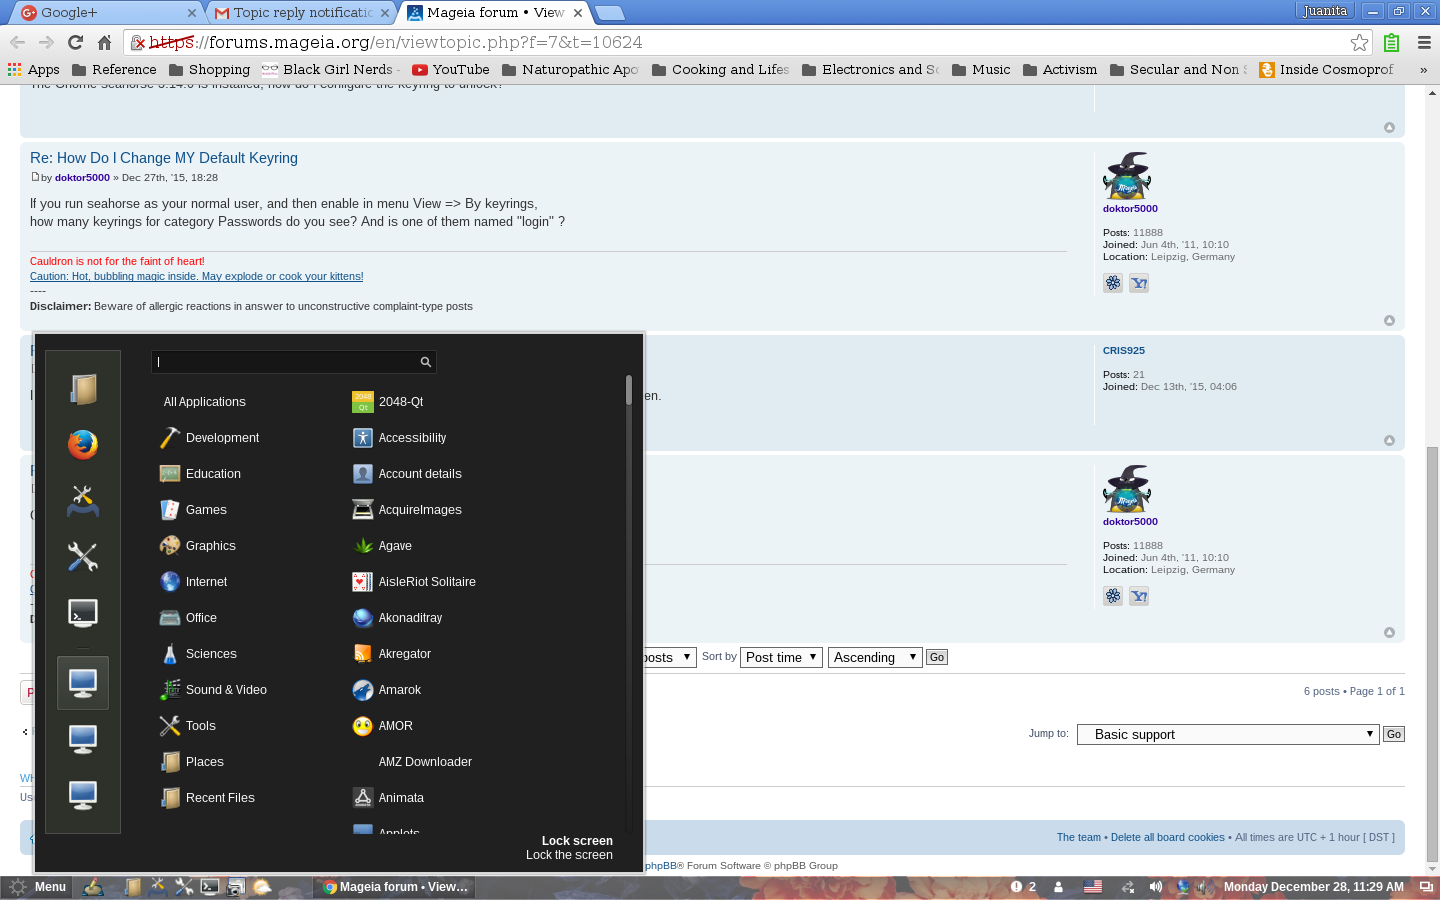The width and height of the screenshot is (1440, 900).
Task: Select the Games category
Action: point(193,510)
